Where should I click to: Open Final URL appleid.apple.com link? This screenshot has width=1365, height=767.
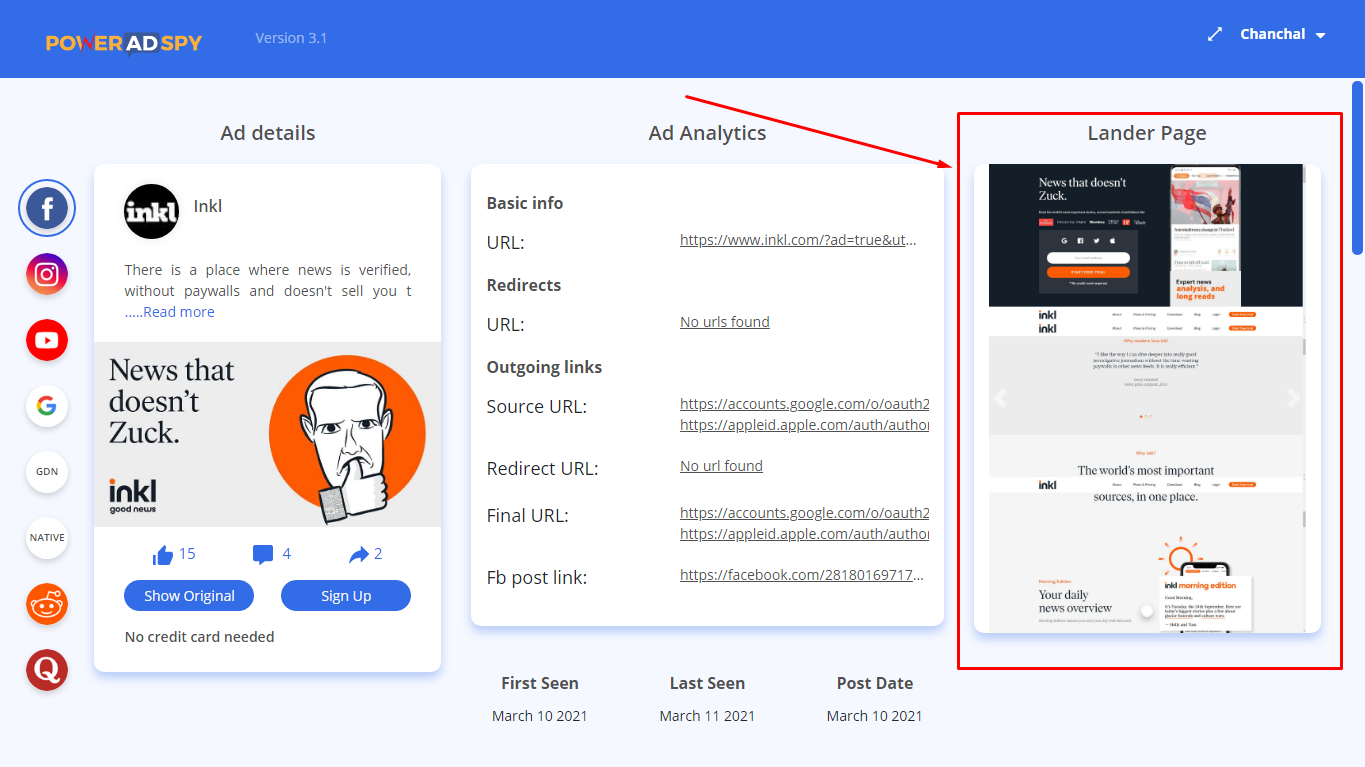click(x=804, y=534)
